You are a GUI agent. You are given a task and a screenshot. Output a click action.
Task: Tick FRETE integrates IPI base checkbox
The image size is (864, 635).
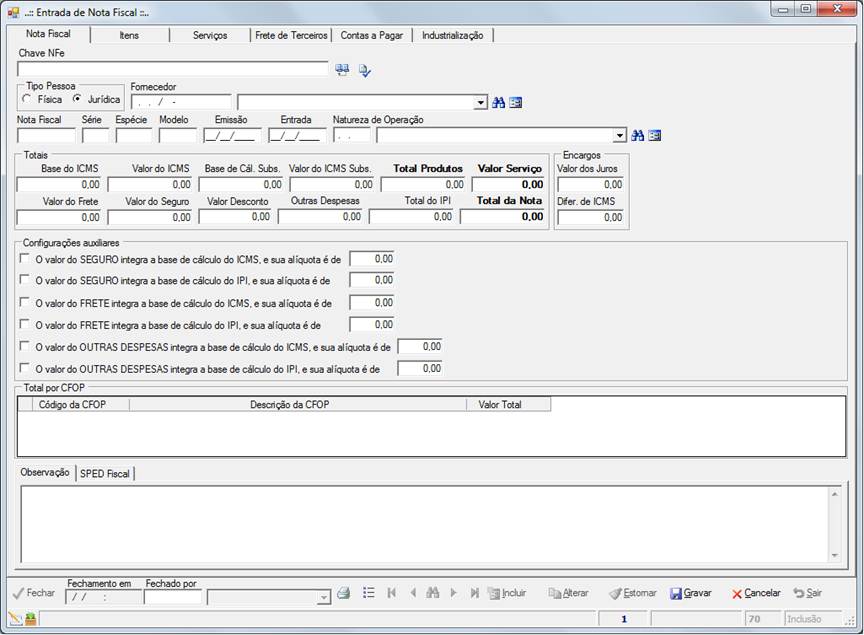click(x=24, y=325)
